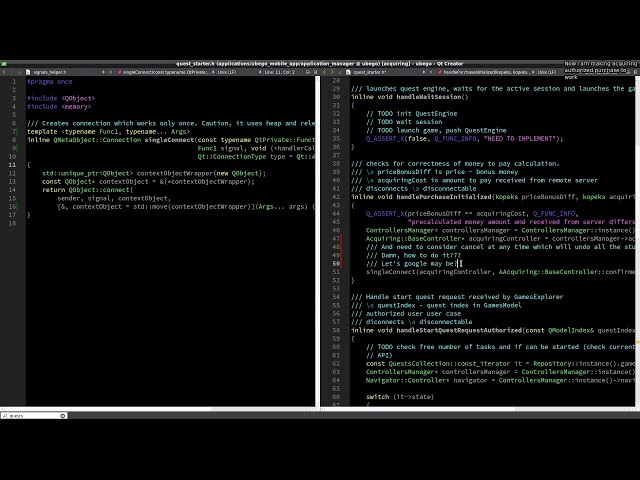The height and width of the screenshot is (480, 640).
Task: Click the "/// Let's google may be:" comment
Action: click(411, 264)
